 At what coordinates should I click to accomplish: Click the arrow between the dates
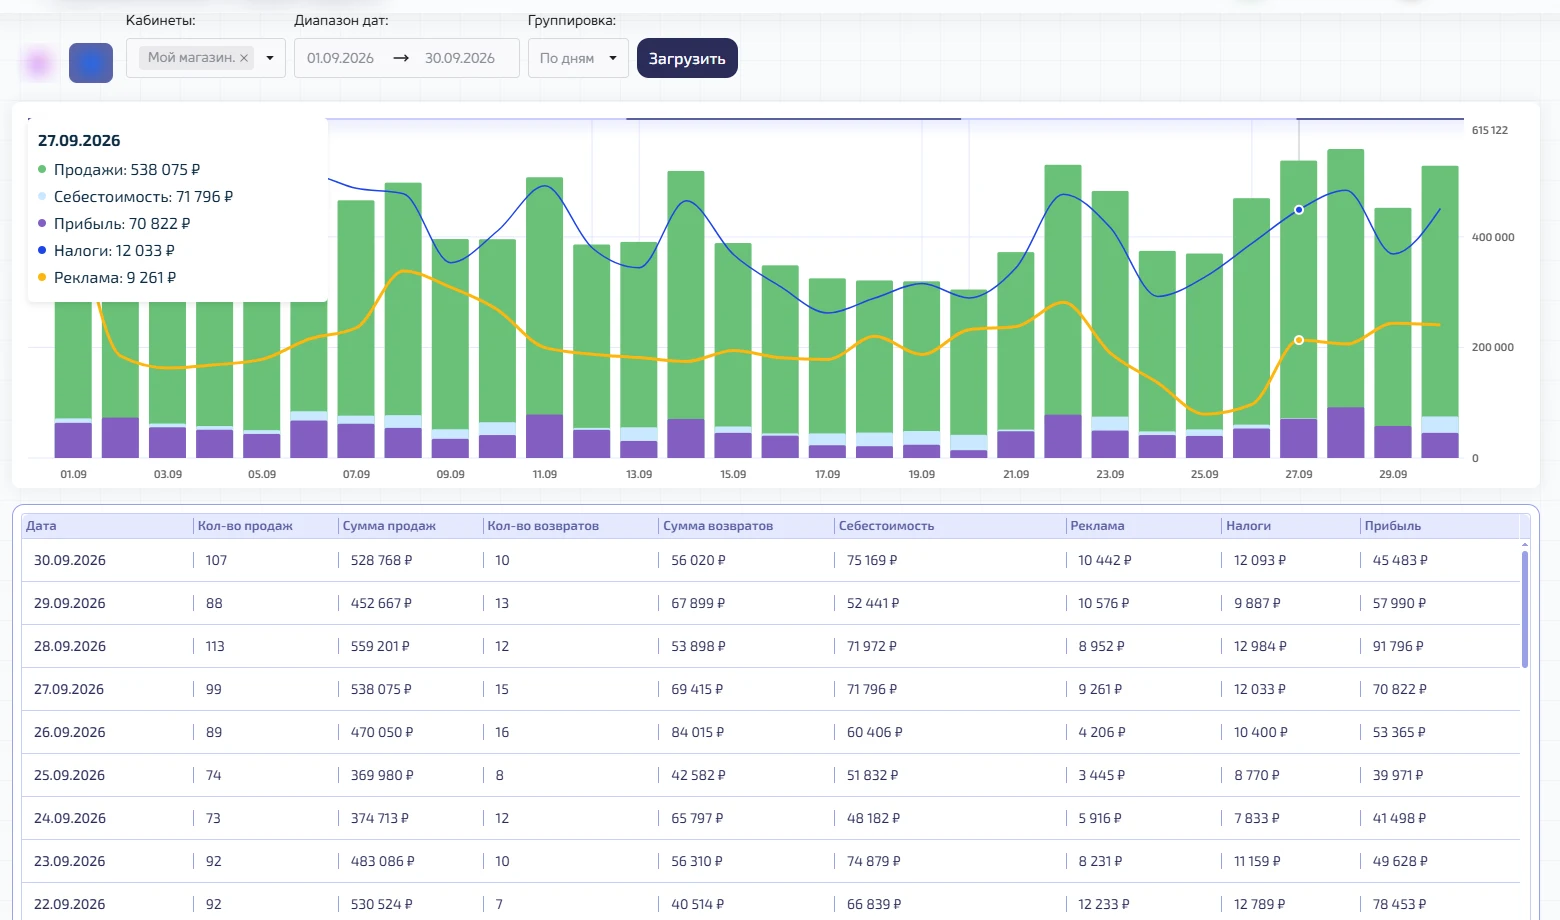pyautogui.click(x=401, y=58)
